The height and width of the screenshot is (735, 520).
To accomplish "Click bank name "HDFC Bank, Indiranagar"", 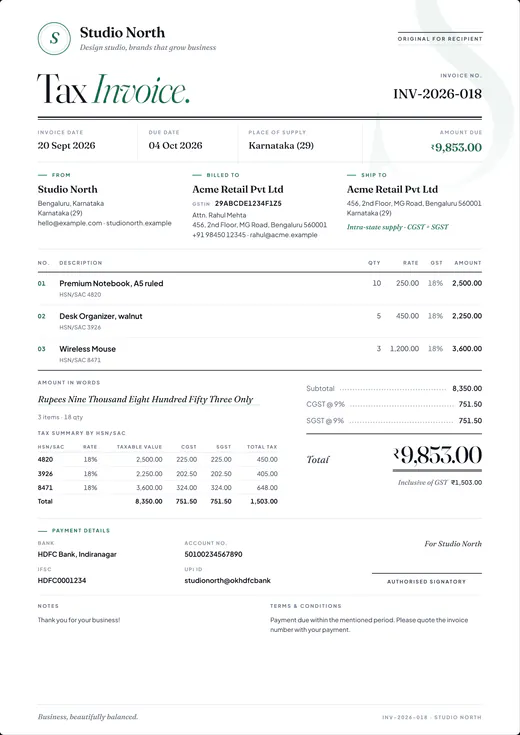I will click(77, 555).
